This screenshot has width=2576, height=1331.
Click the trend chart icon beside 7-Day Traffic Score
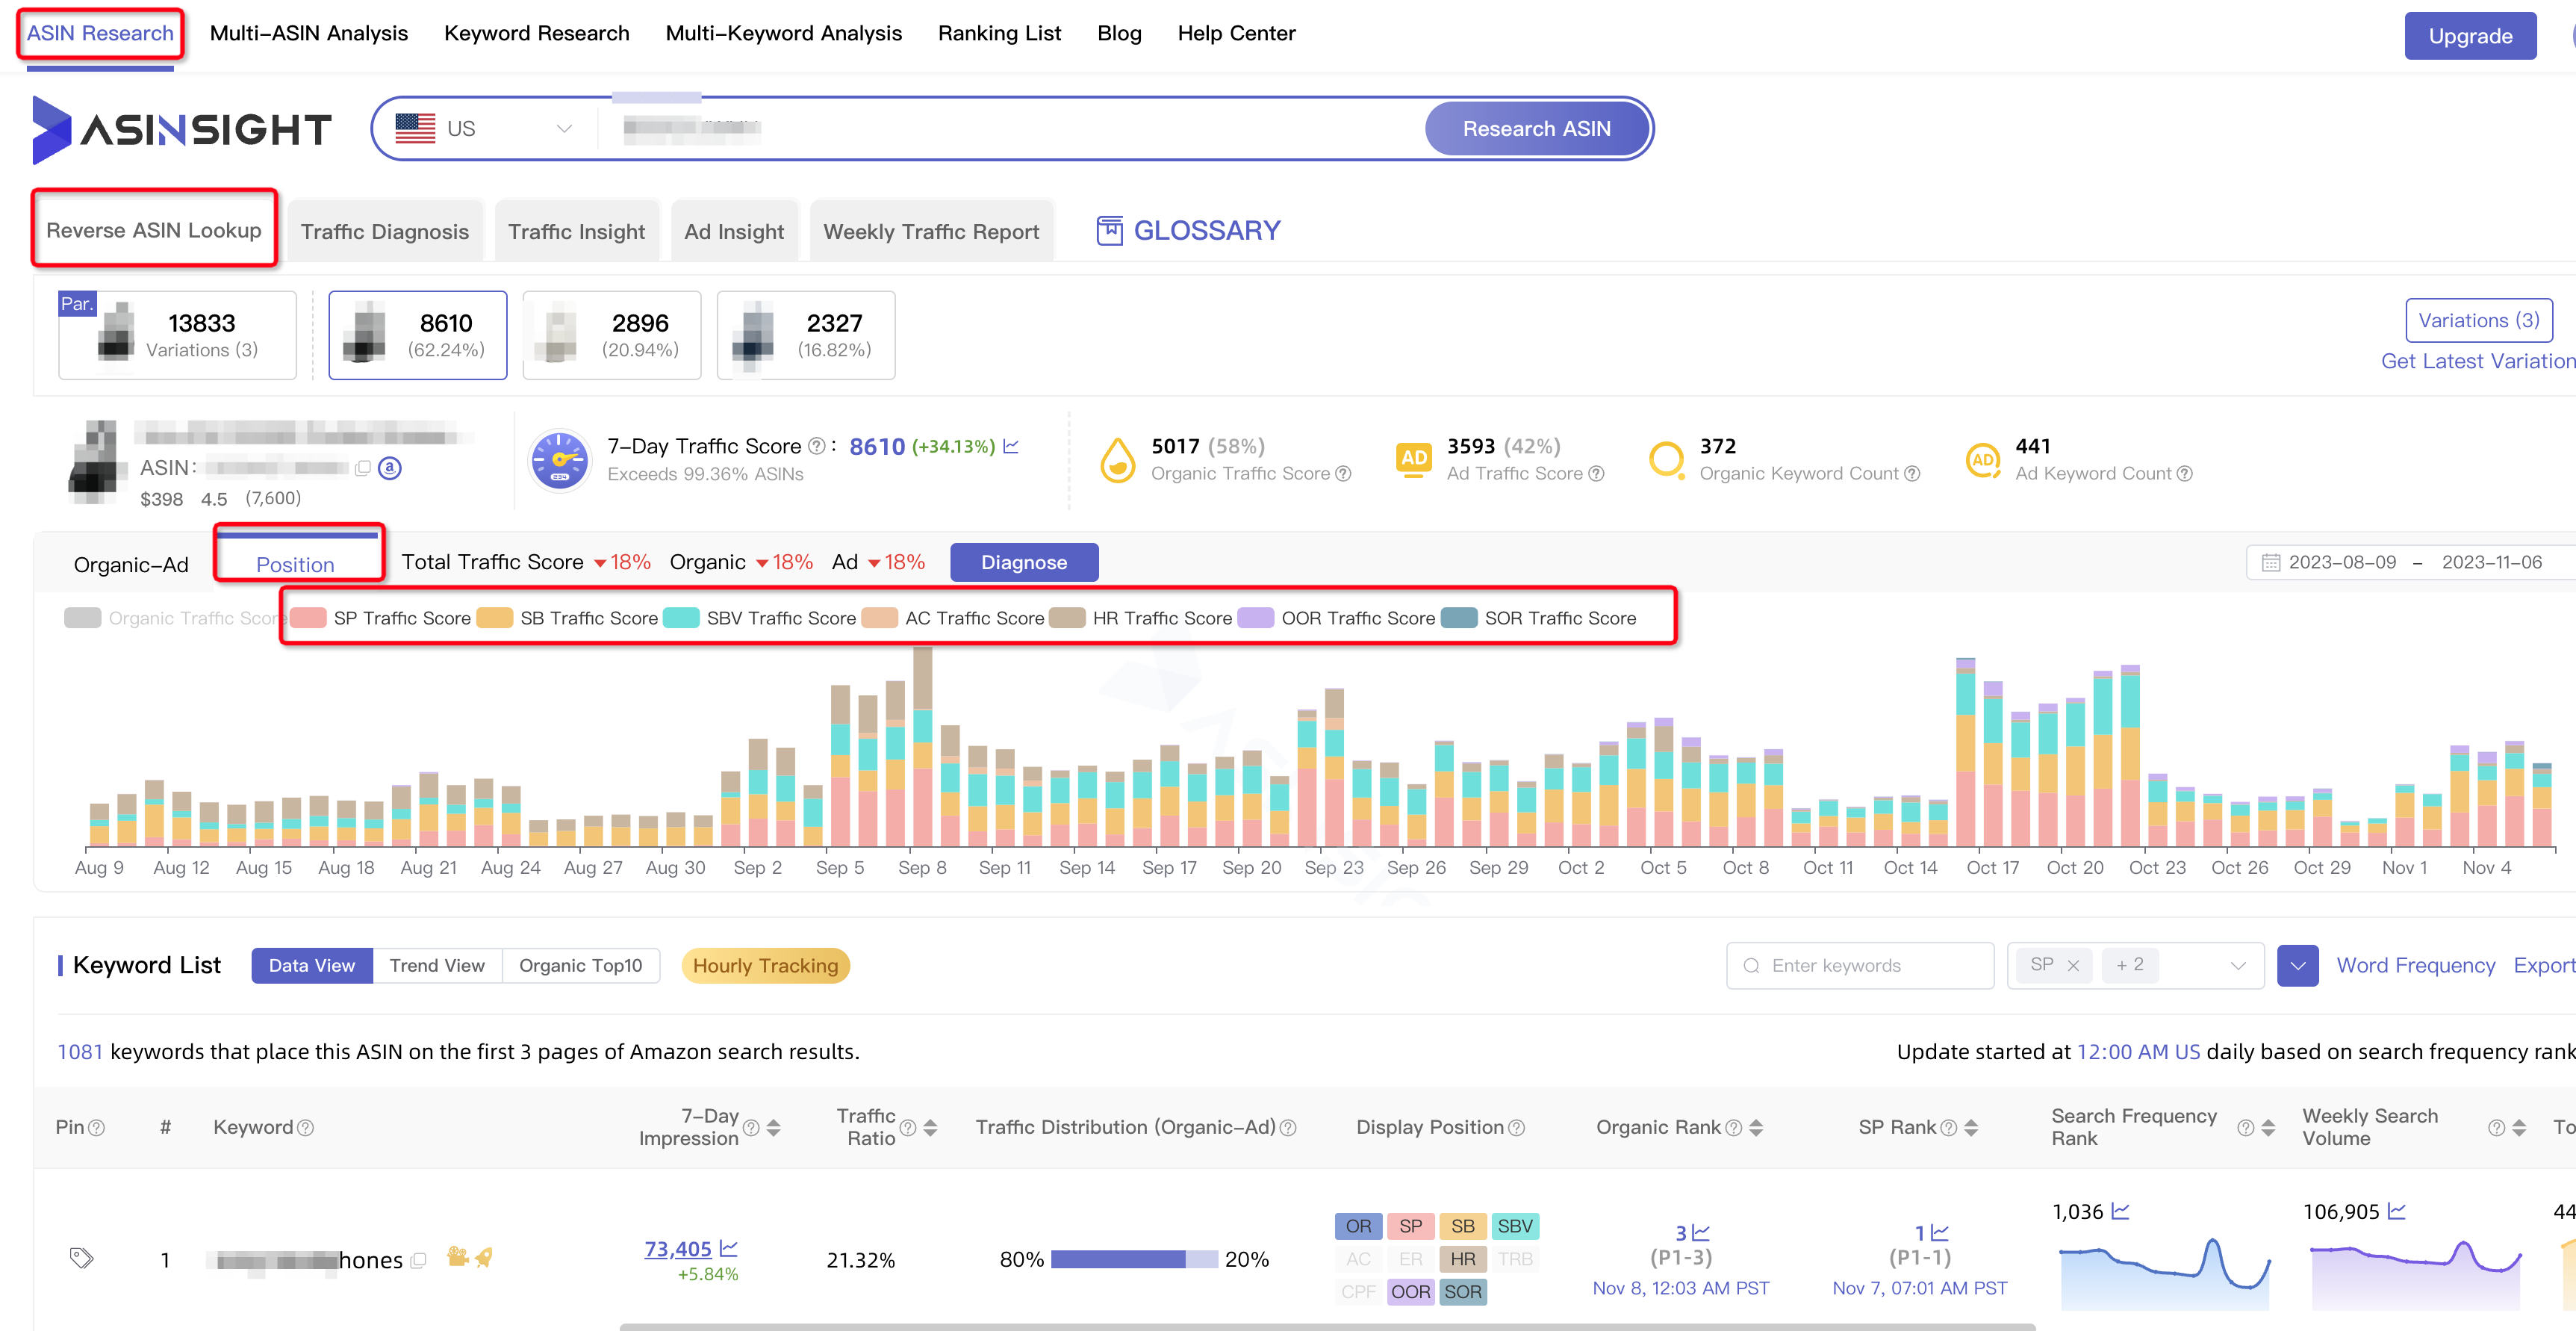1011,446
